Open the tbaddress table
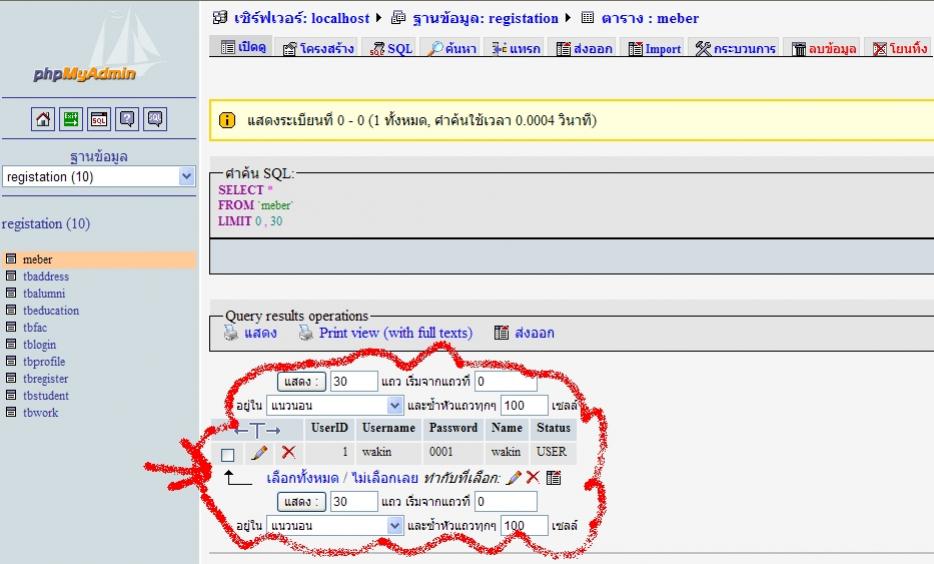This screenshot has width=934, height=564. [46, 276]
